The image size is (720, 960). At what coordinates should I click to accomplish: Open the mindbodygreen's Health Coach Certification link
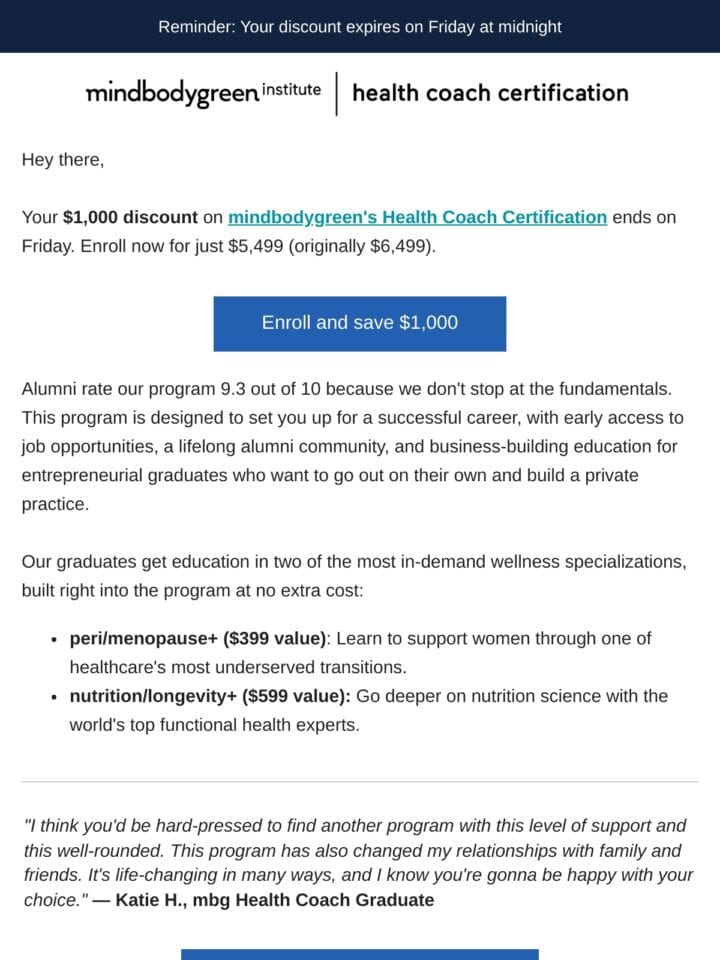(x=418, y=217)
